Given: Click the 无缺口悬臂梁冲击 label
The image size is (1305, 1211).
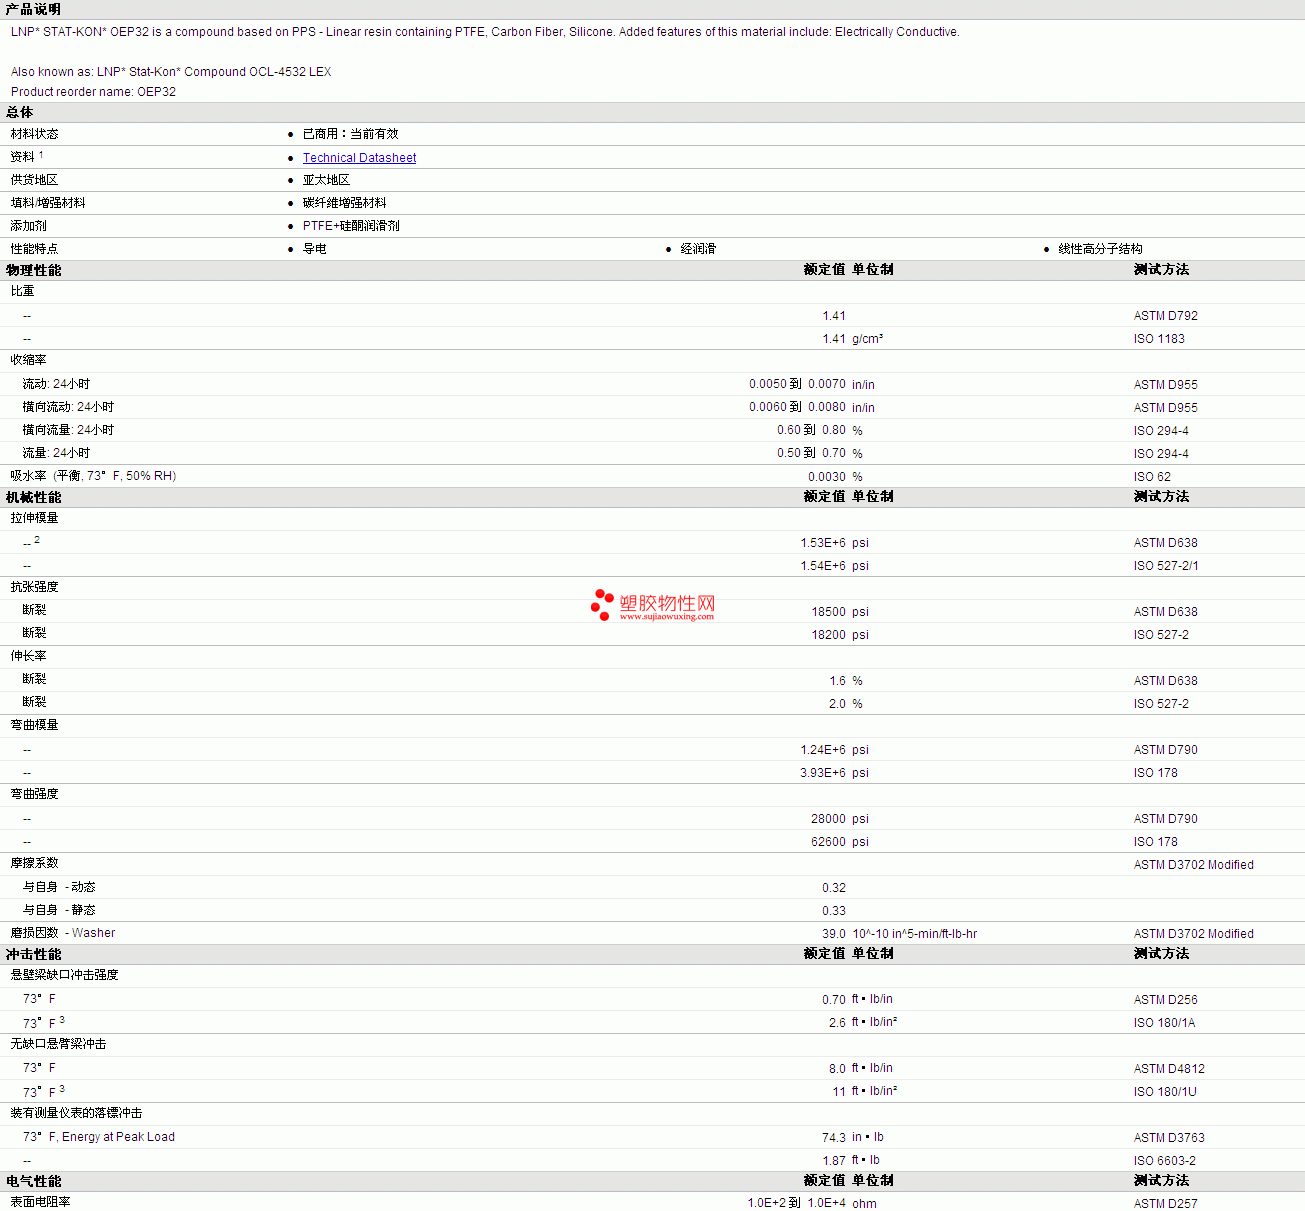Looking at the screenshot, I should click(x=58, y=1044).
